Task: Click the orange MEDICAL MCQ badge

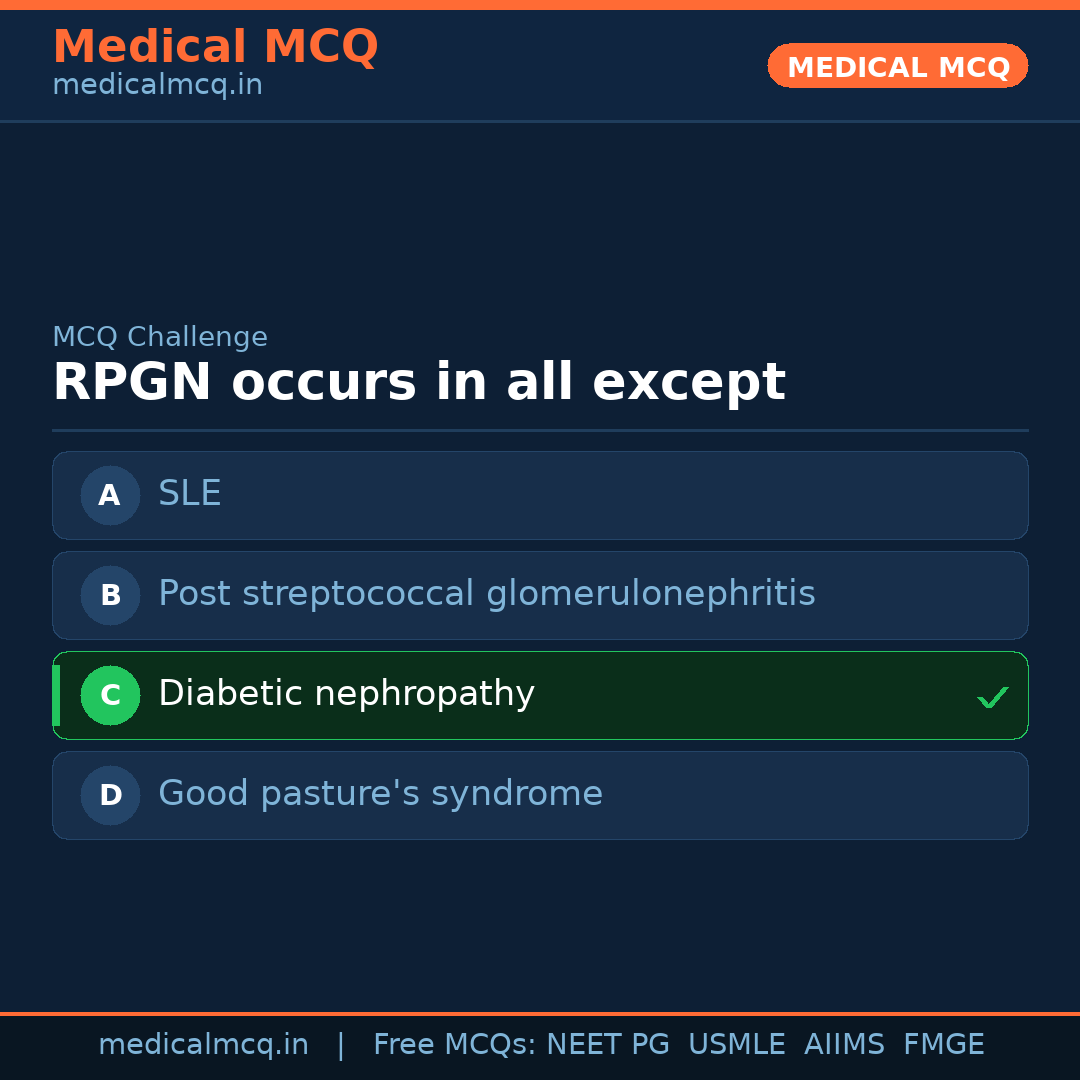Action: coord(897,67)
